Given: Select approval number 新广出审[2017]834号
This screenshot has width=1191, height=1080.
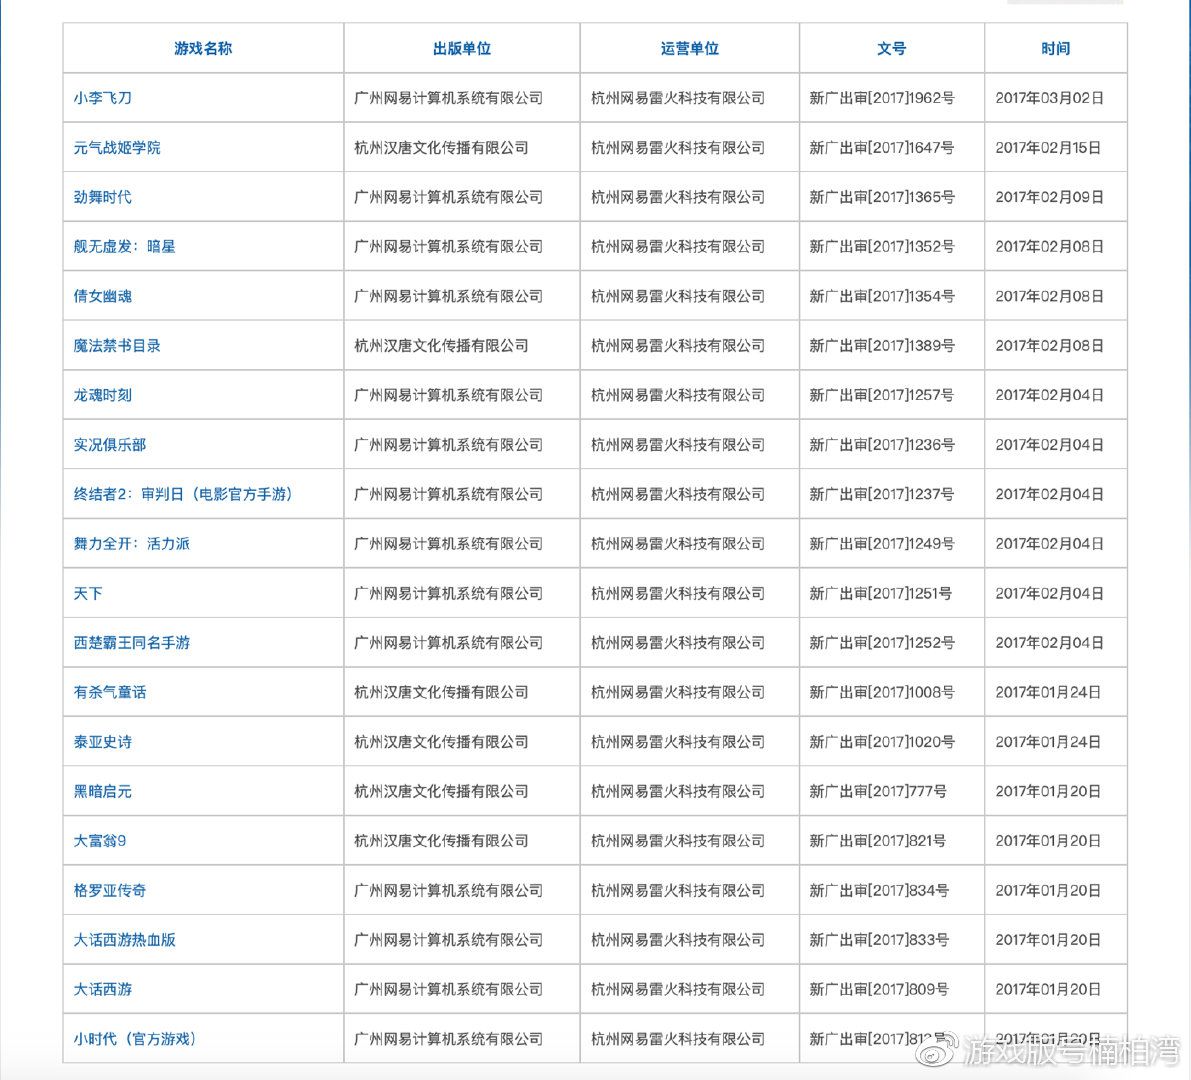Looking at the screenshot, I should 879,890.
